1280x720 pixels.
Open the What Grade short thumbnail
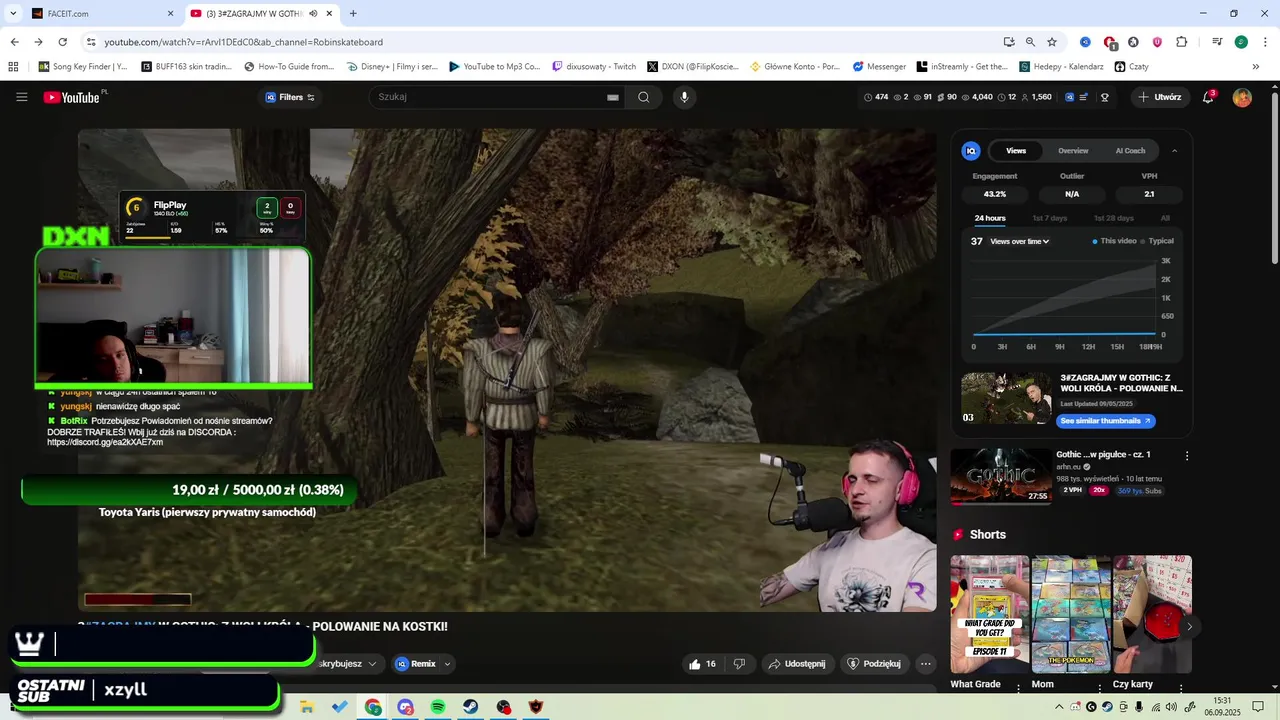tap(989, 614)
